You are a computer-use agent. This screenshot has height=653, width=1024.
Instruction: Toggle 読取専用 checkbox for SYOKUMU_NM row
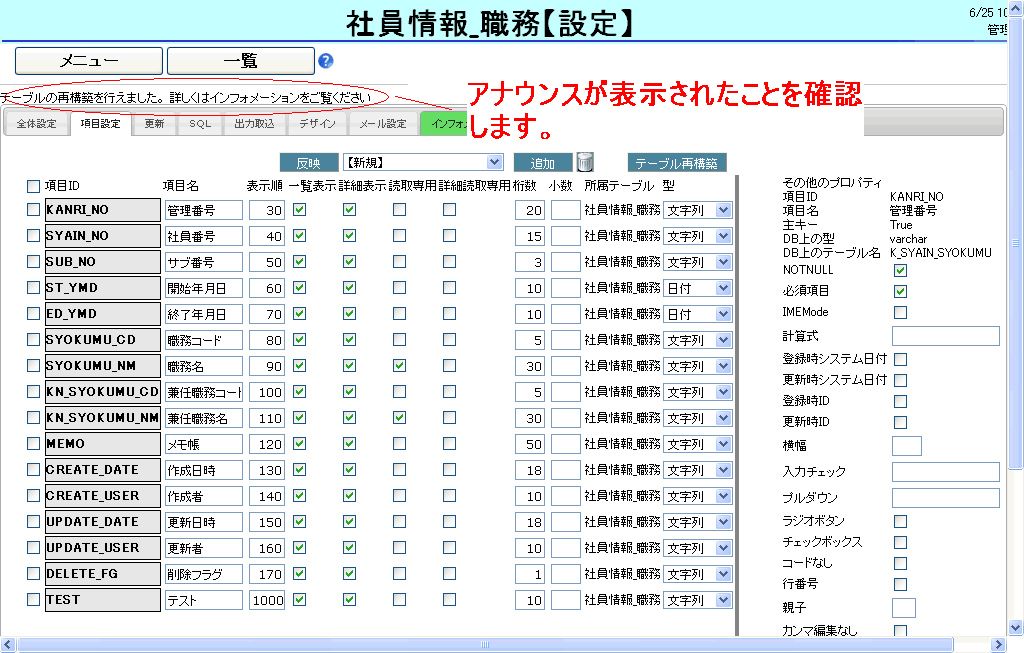[399, 366]
